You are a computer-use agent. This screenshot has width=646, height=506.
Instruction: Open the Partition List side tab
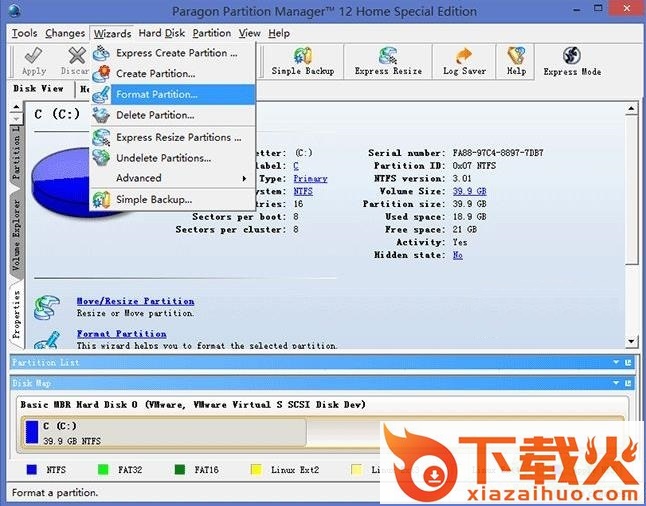pos(16,153)
